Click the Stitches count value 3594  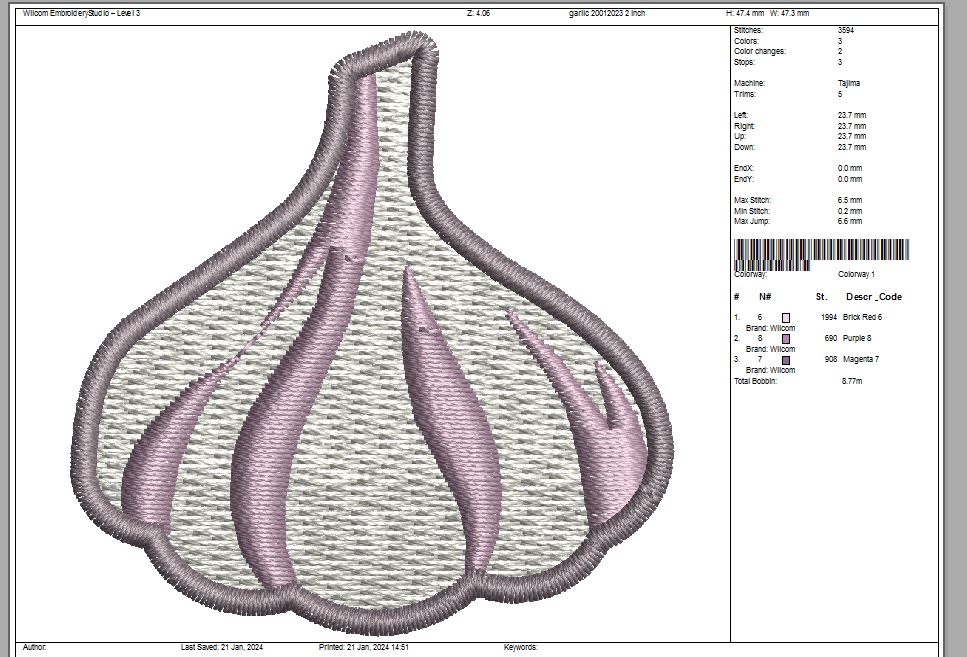tap(845, 31)
